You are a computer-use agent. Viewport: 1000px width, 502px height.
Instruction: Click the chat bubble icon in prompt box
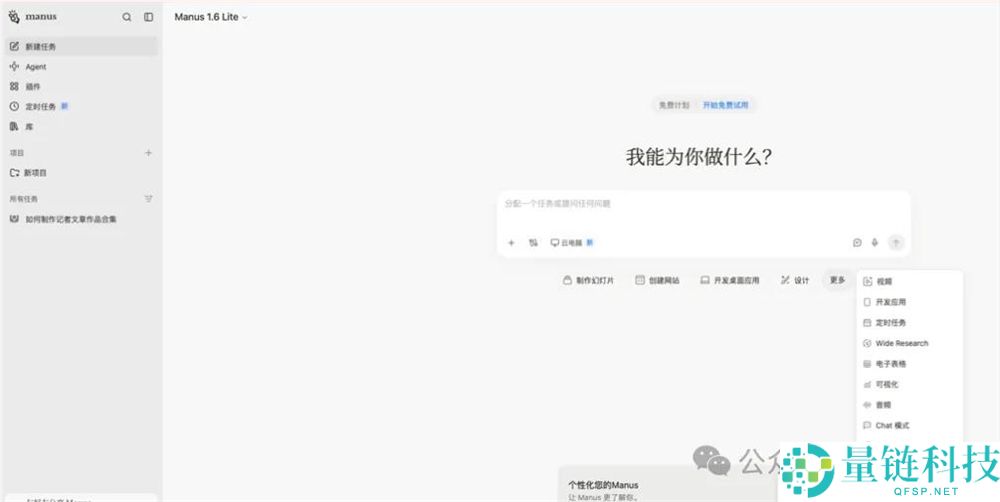point(857,243)
